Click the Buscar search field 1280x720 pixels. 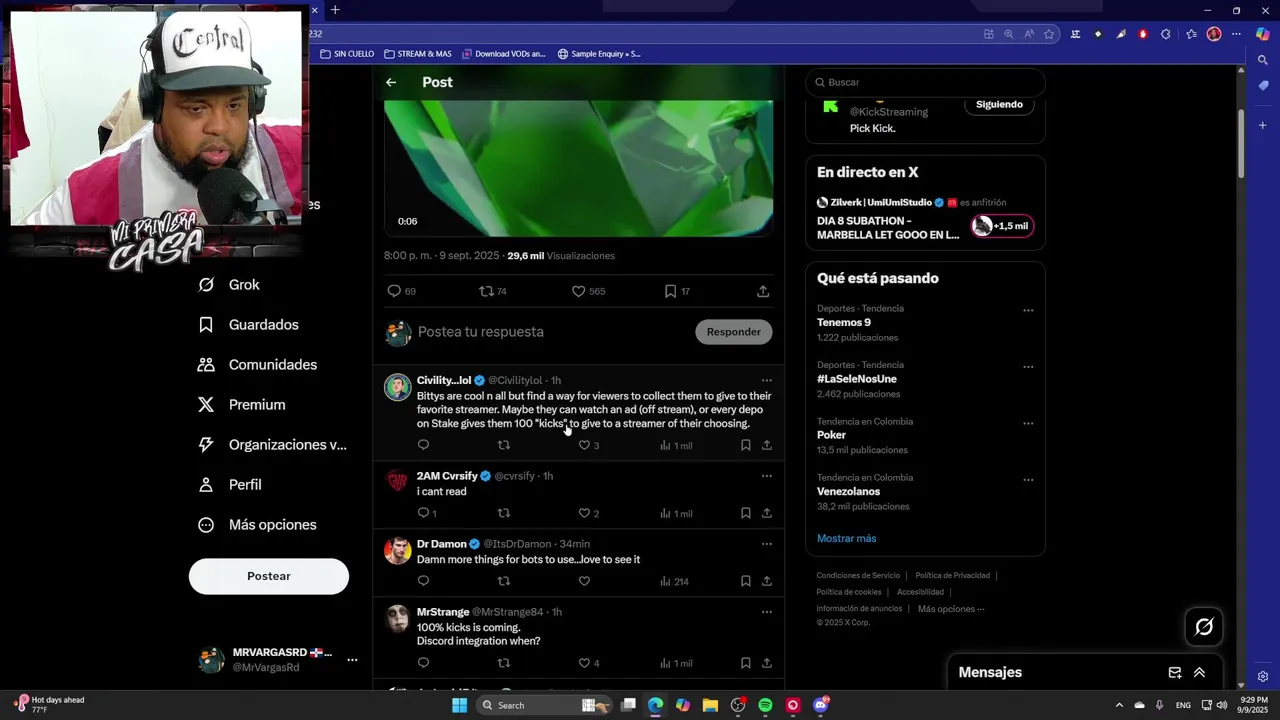click(x=925, y=82)
